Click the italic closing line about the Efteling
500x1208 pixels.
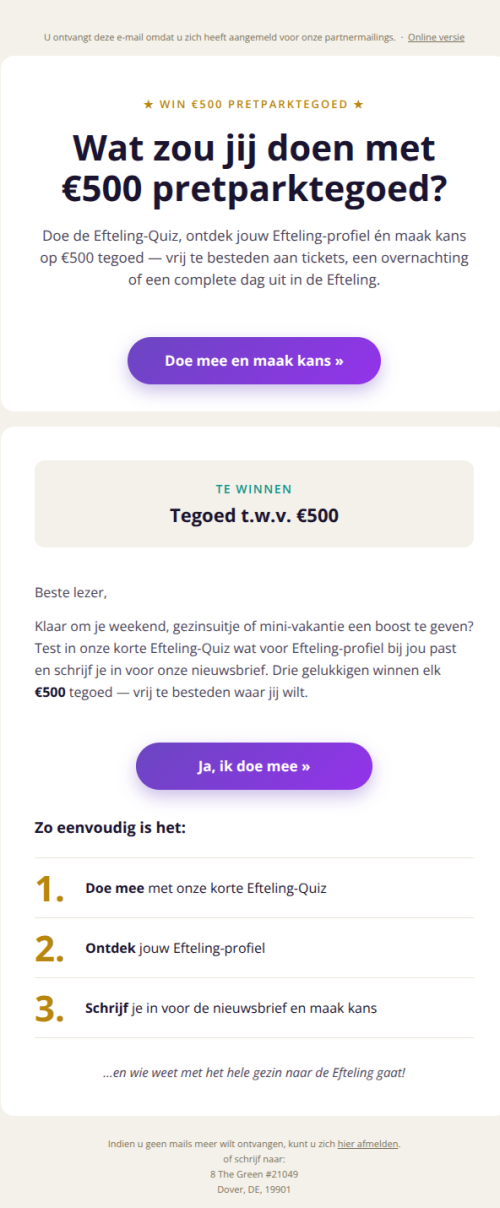pos(254,1073)
